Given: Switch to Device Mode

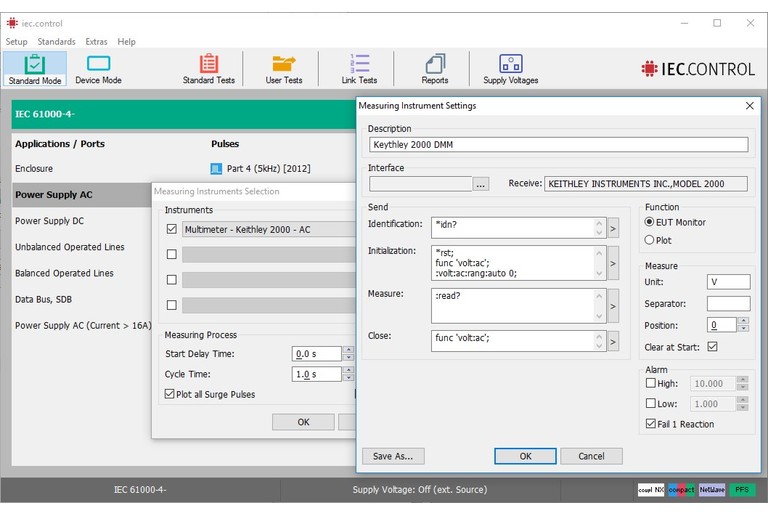Looking at the screenshot, I should (x=98, y=69).
